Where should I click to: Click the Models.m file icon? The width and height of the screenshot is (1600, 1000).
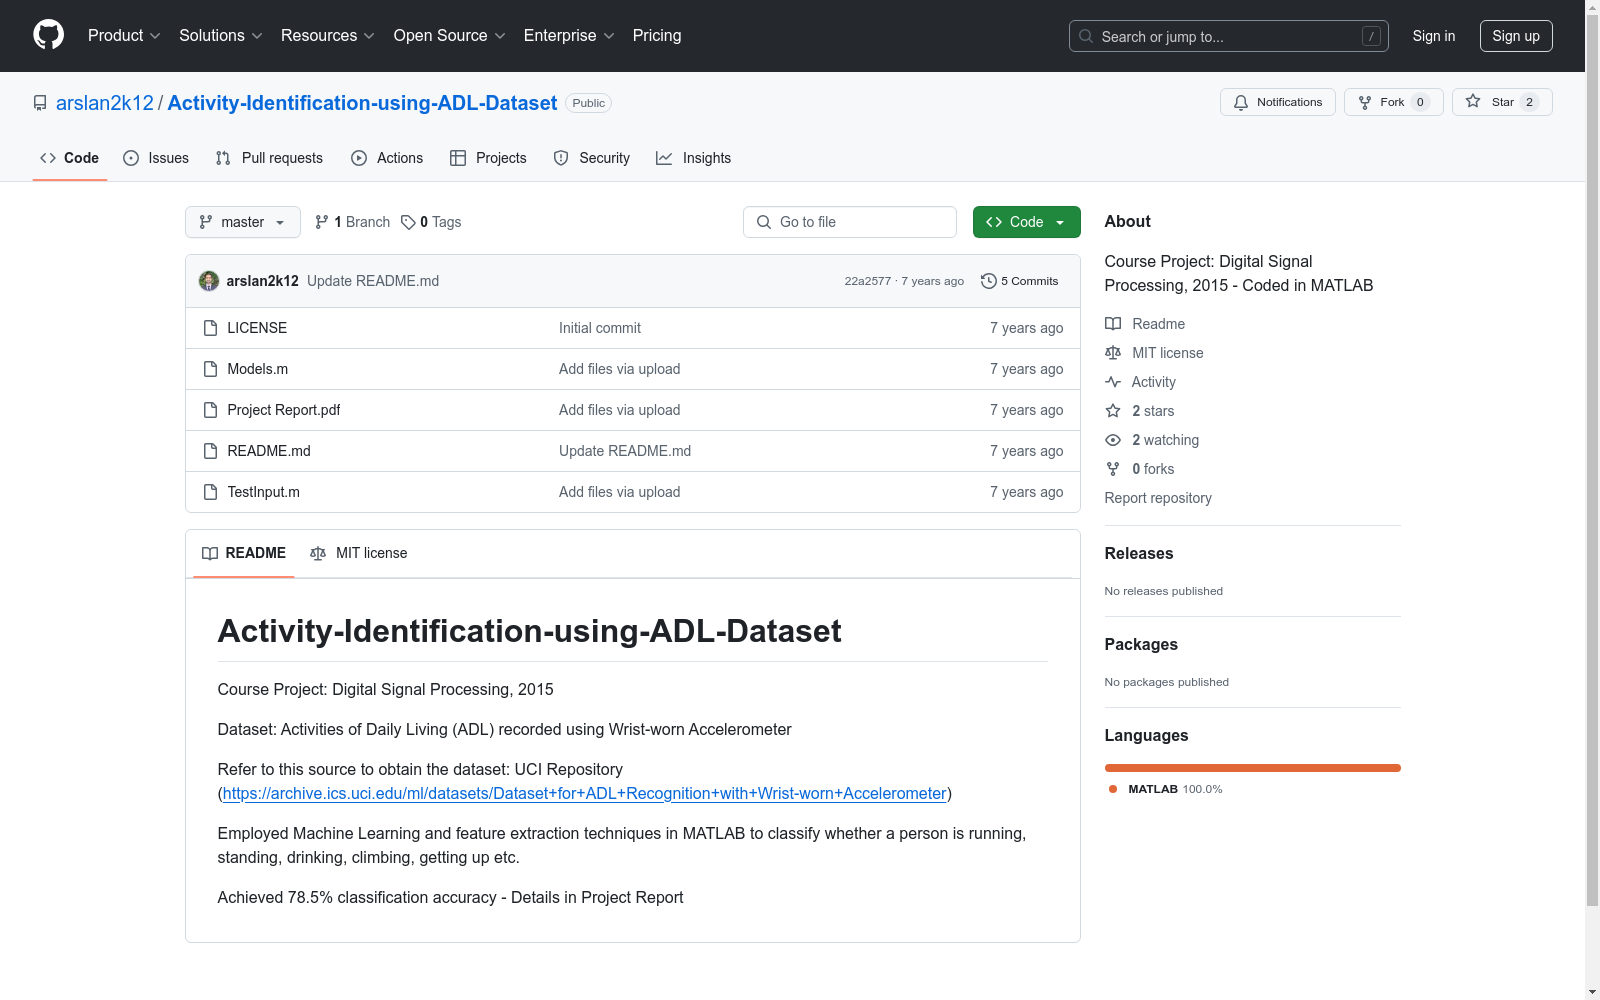tap(210, 369)
